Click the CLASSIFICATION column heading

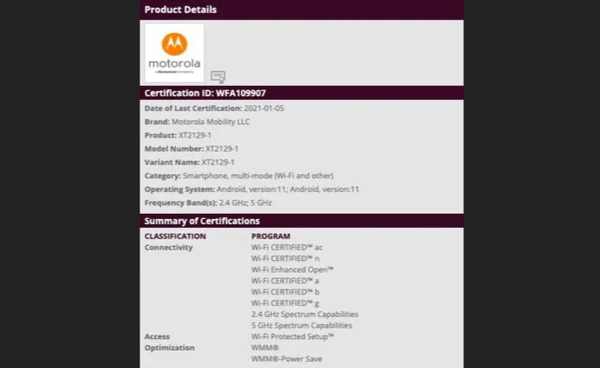click(x=175, y=236)
